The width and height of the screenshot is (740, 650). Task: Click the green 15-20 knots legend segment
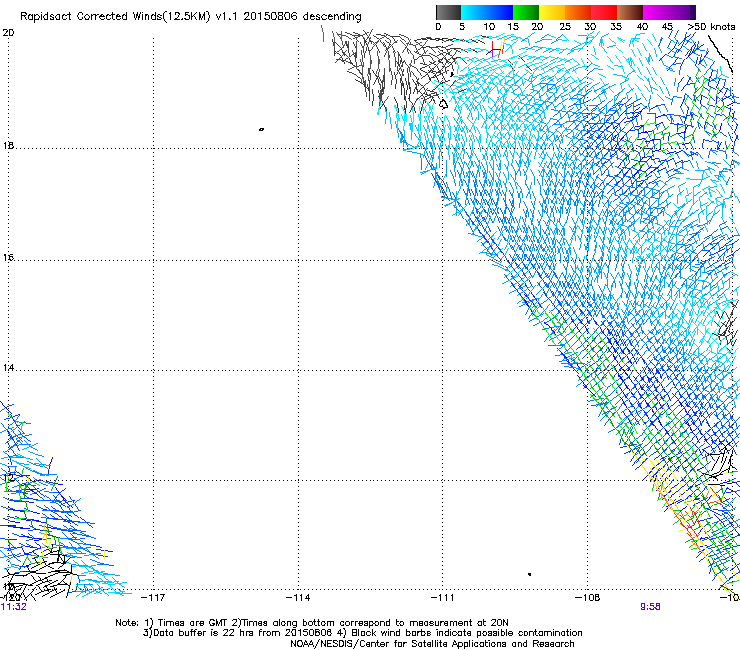click(526, 12)
